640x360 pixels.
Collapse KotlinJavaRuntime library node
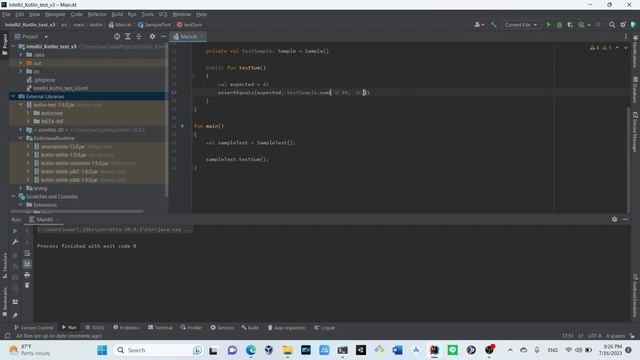[x=20, y=138]
